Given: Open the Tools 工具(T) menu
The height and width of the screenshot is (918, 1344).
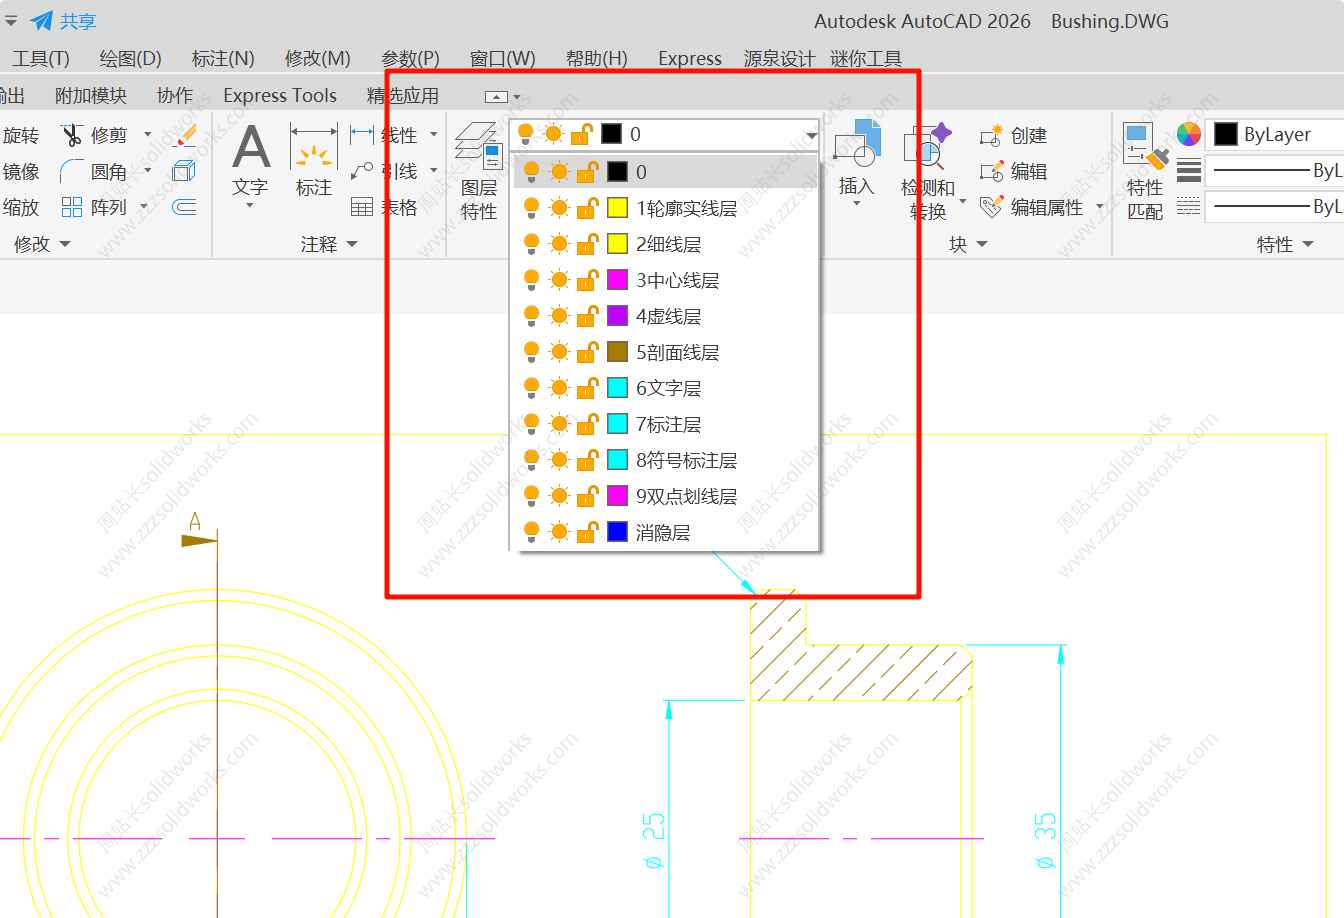Looking at the screenshot, I should (41, 59).
